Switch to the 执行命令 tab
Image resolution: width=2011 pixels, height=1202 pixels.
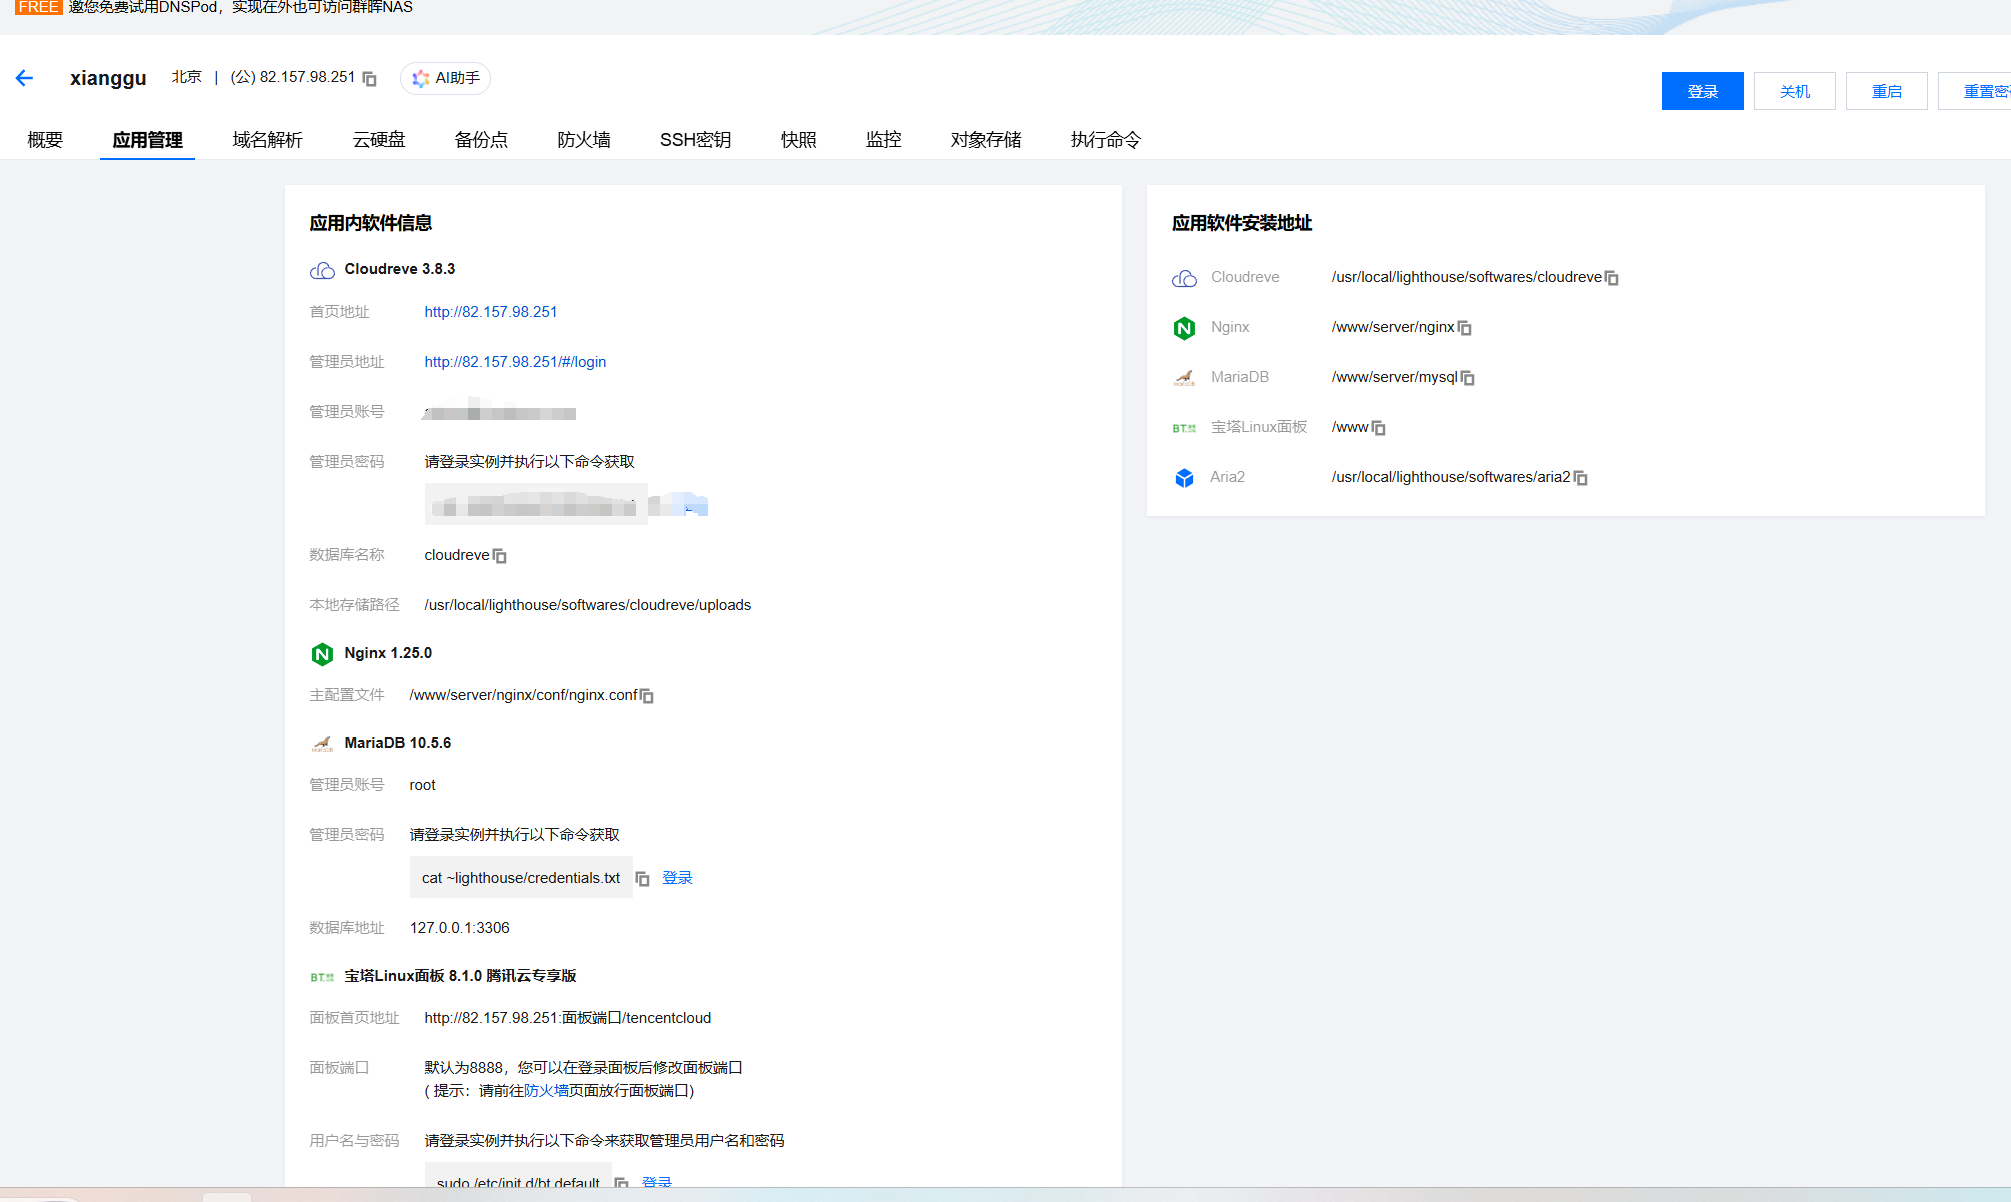[x=1105, y=140]
